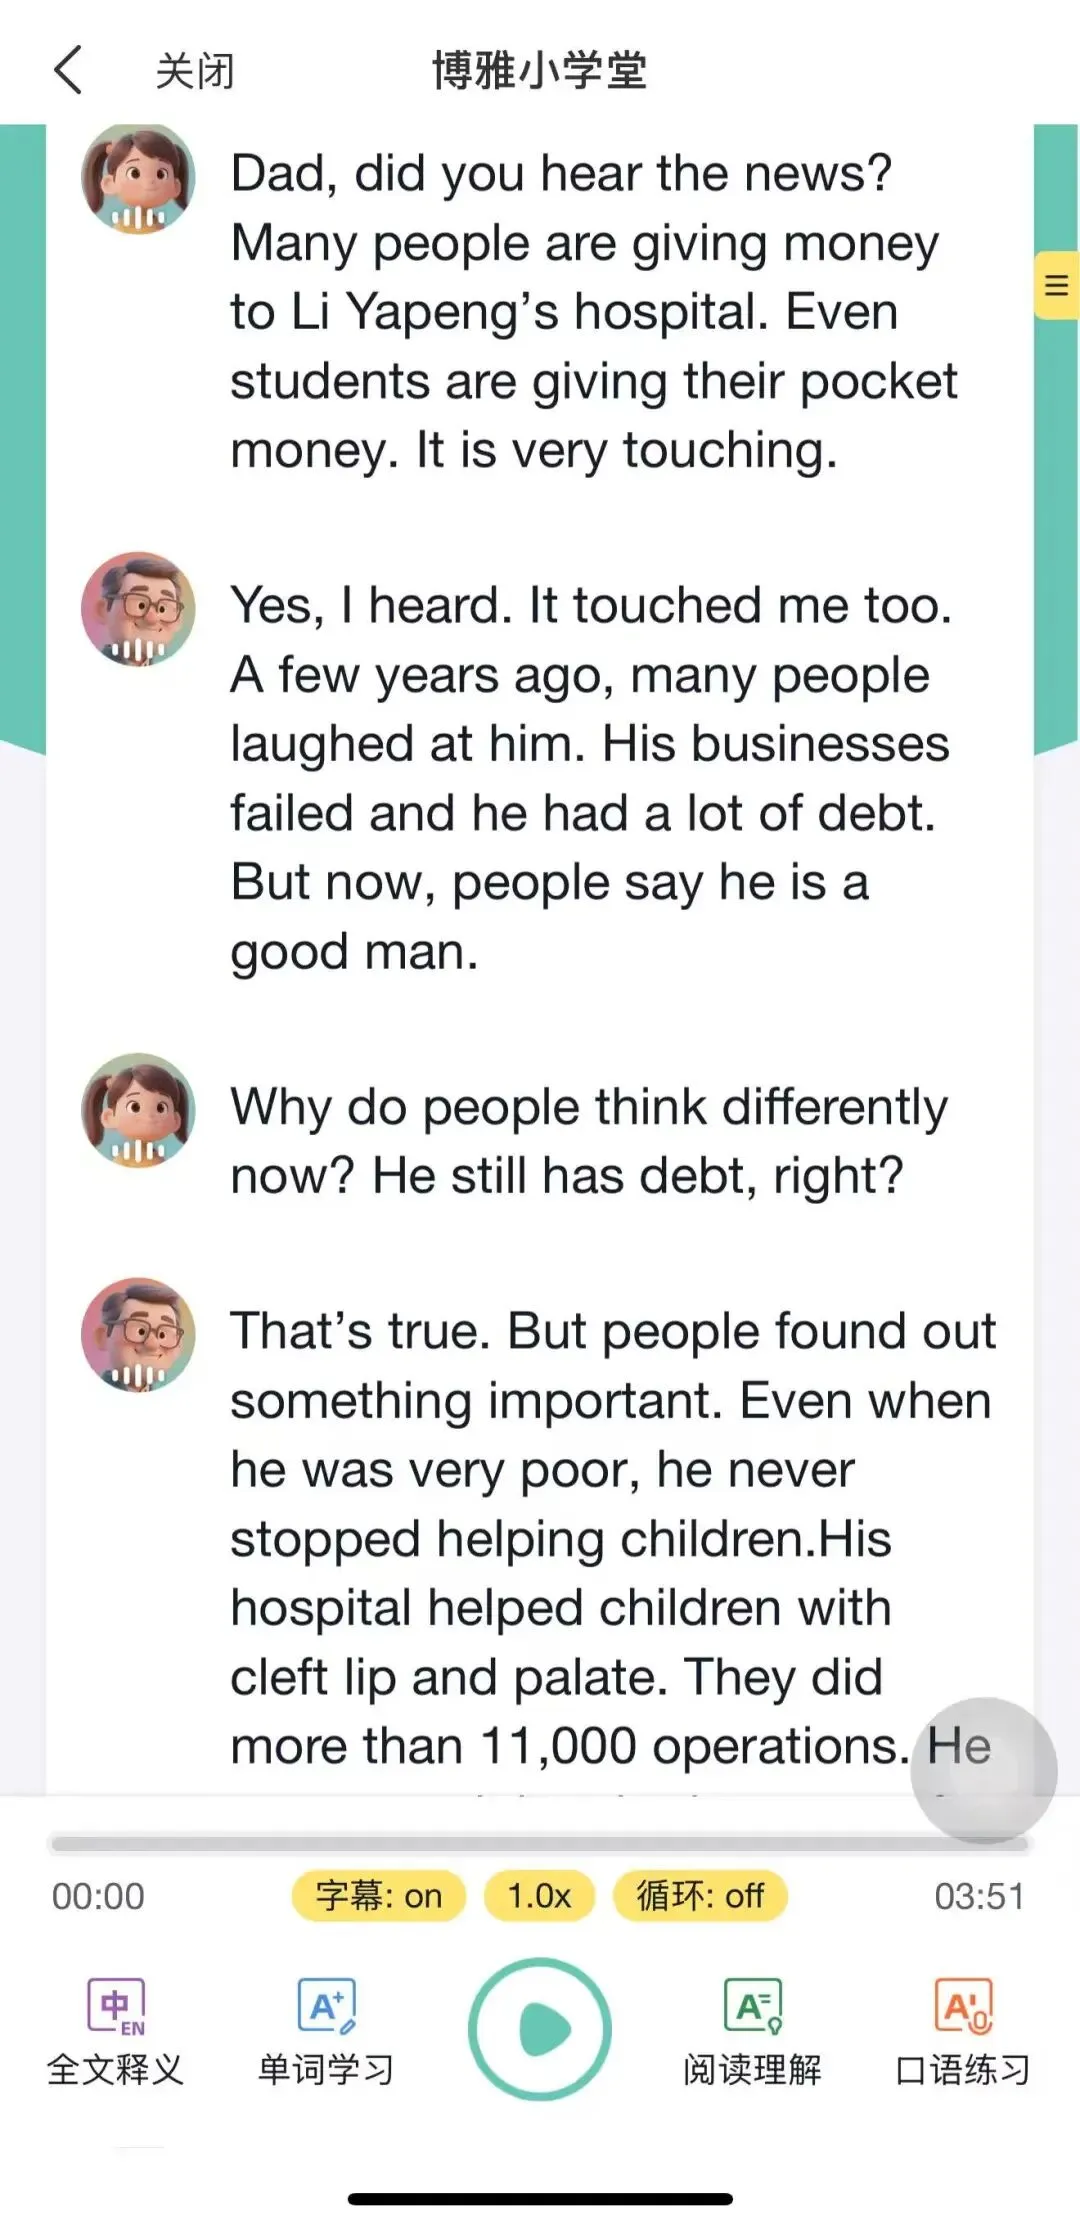Screen dimensions: 1080x2225
Task: Tap the dad avatar beside "That's true"
Action: (138, 1335)
